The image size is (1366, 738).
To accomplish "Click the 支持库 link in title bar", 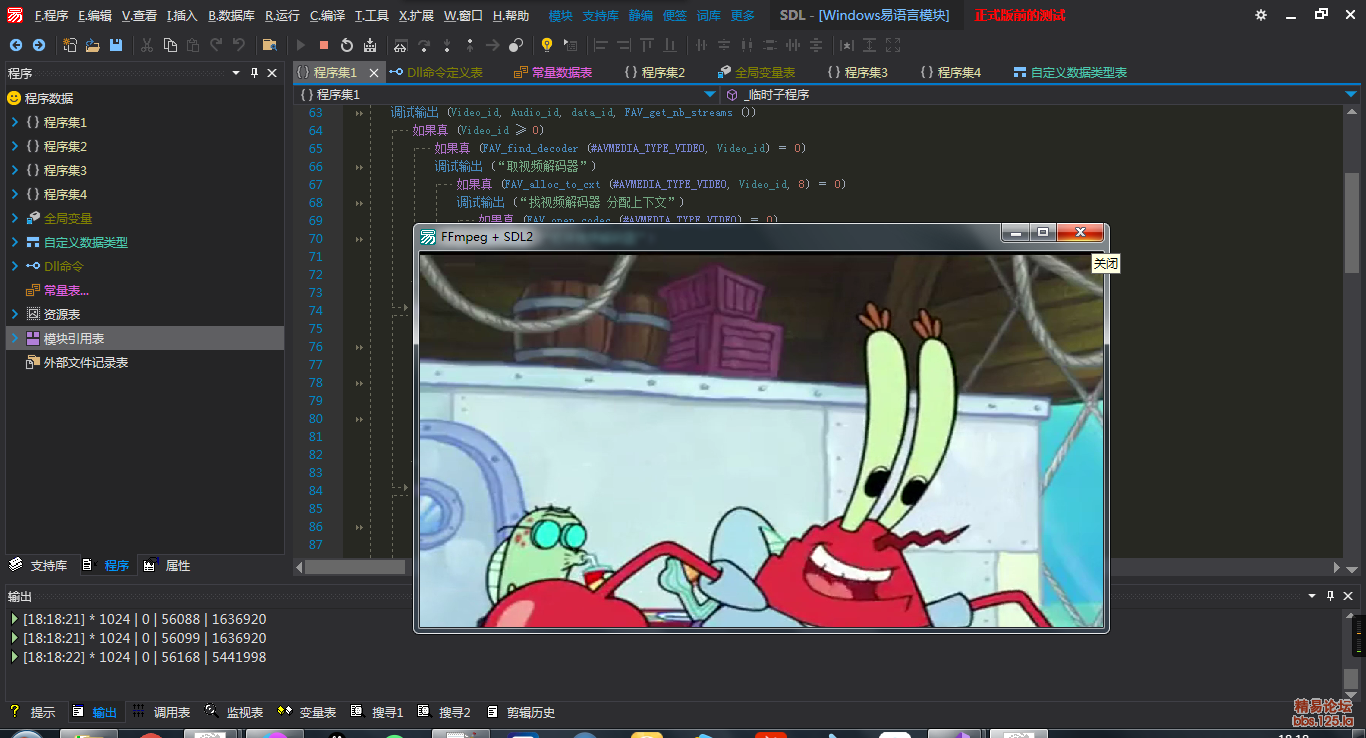I will click(600, 15).
